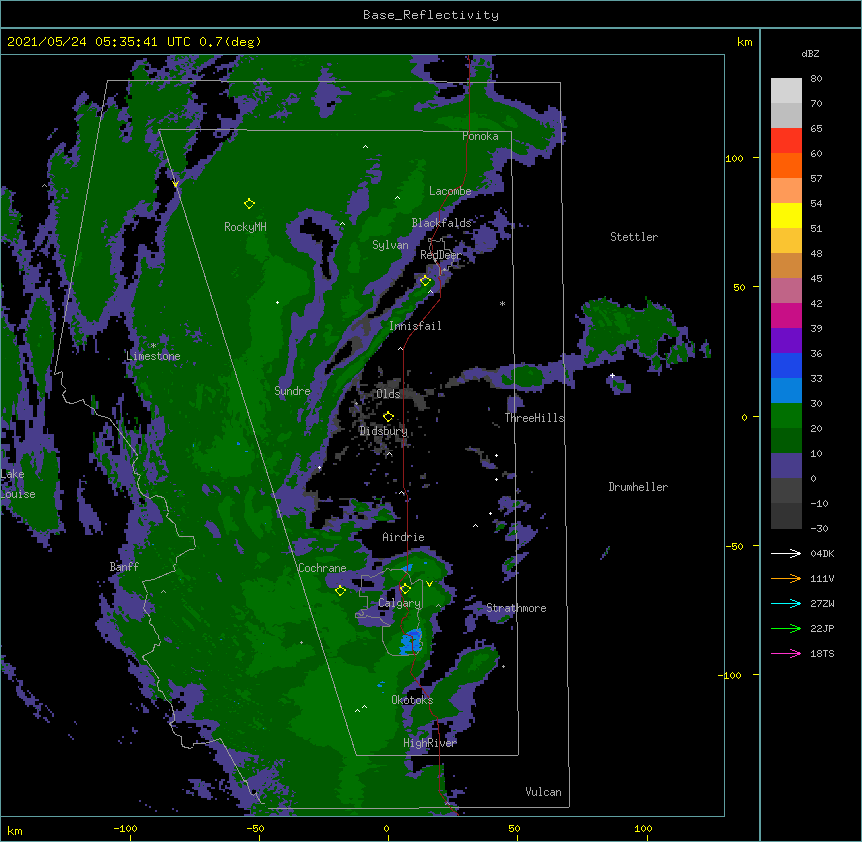Click the Stettler label
The image size is (862, 842).
634,237
